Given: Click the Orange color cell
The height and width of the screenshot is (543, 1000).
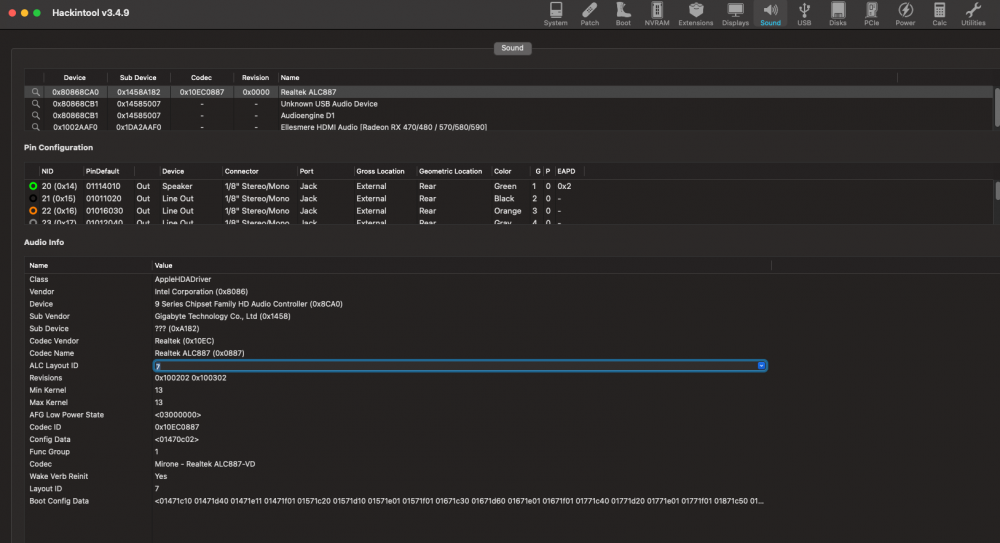Looking at the screenshot, I should click(x=508, y=211).
